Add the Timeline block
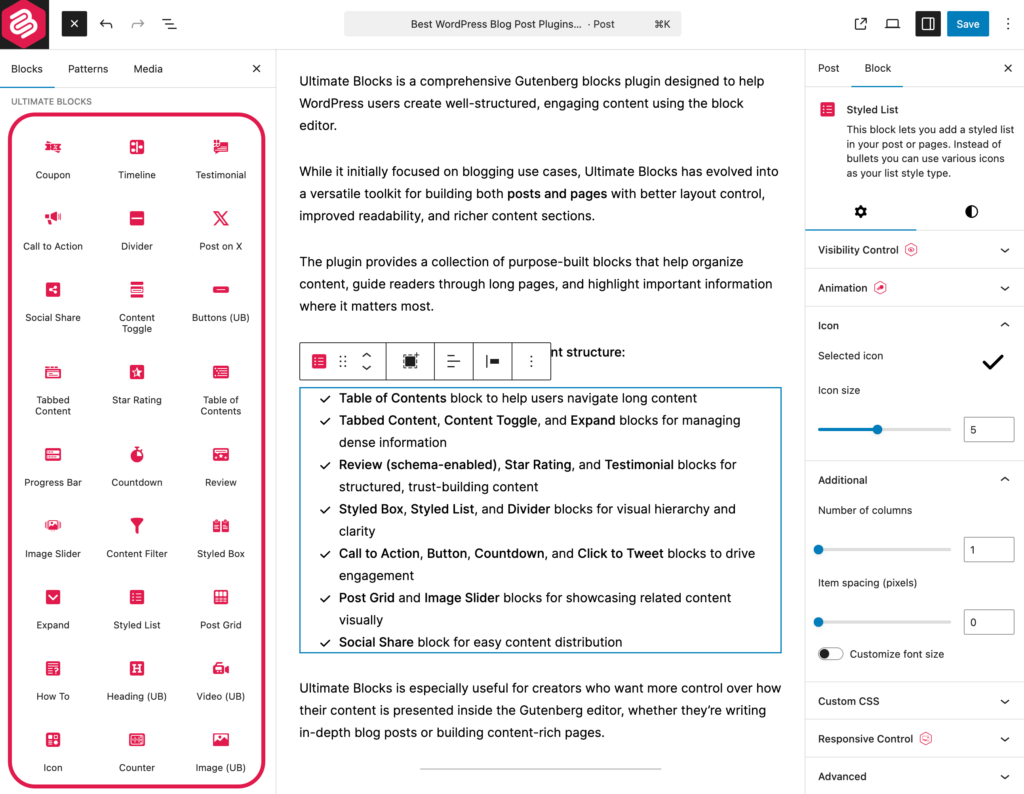This screenshot has width=1024, height=794. click(x=137, y=157)
